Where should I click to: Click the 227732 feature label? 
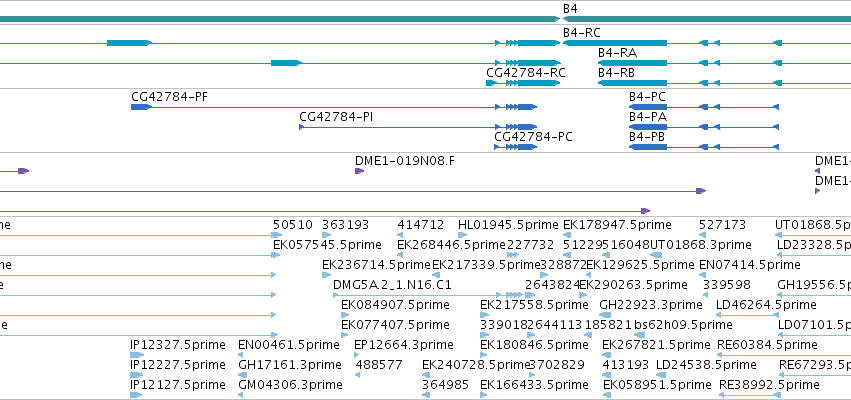530,245
